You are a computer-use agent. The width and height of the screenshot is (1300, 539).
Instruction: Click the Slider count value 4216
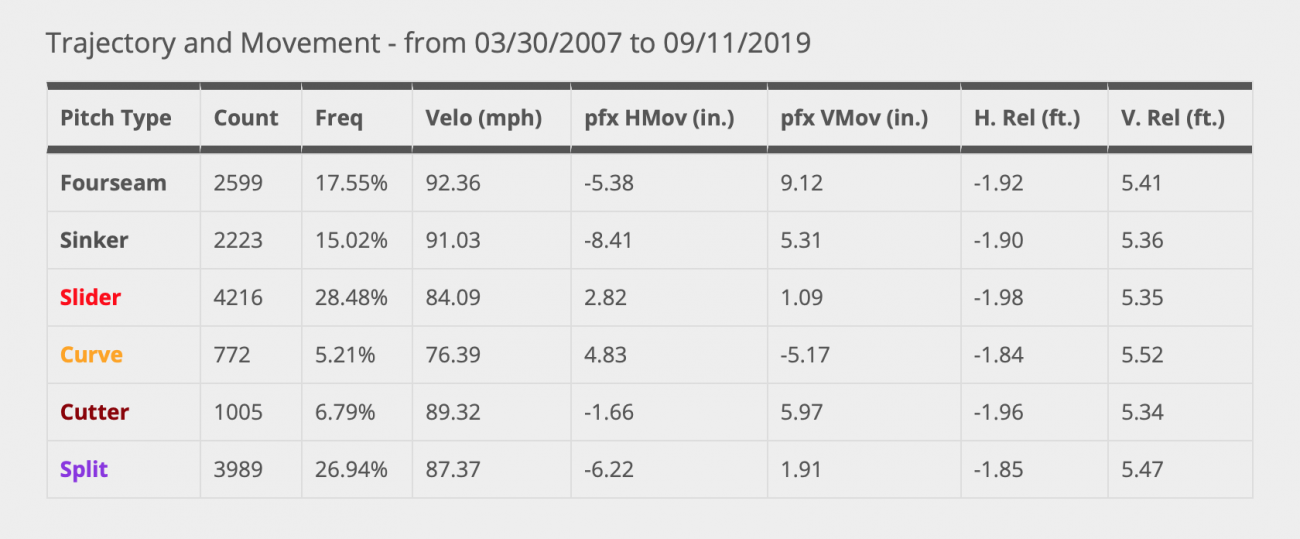[x=236, y=298]
